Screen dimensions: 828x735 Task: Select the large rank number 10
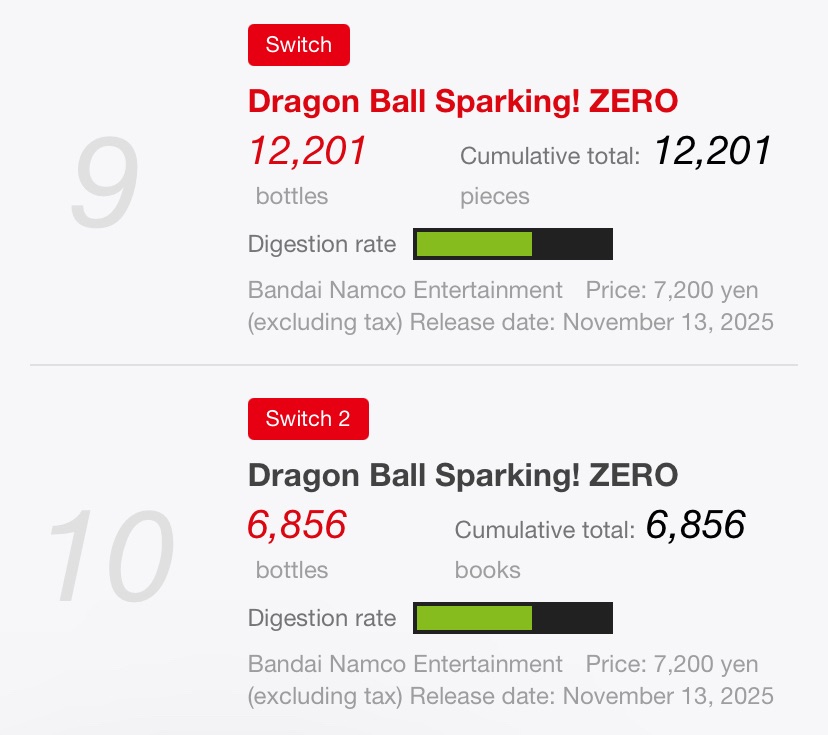[110, 556]
